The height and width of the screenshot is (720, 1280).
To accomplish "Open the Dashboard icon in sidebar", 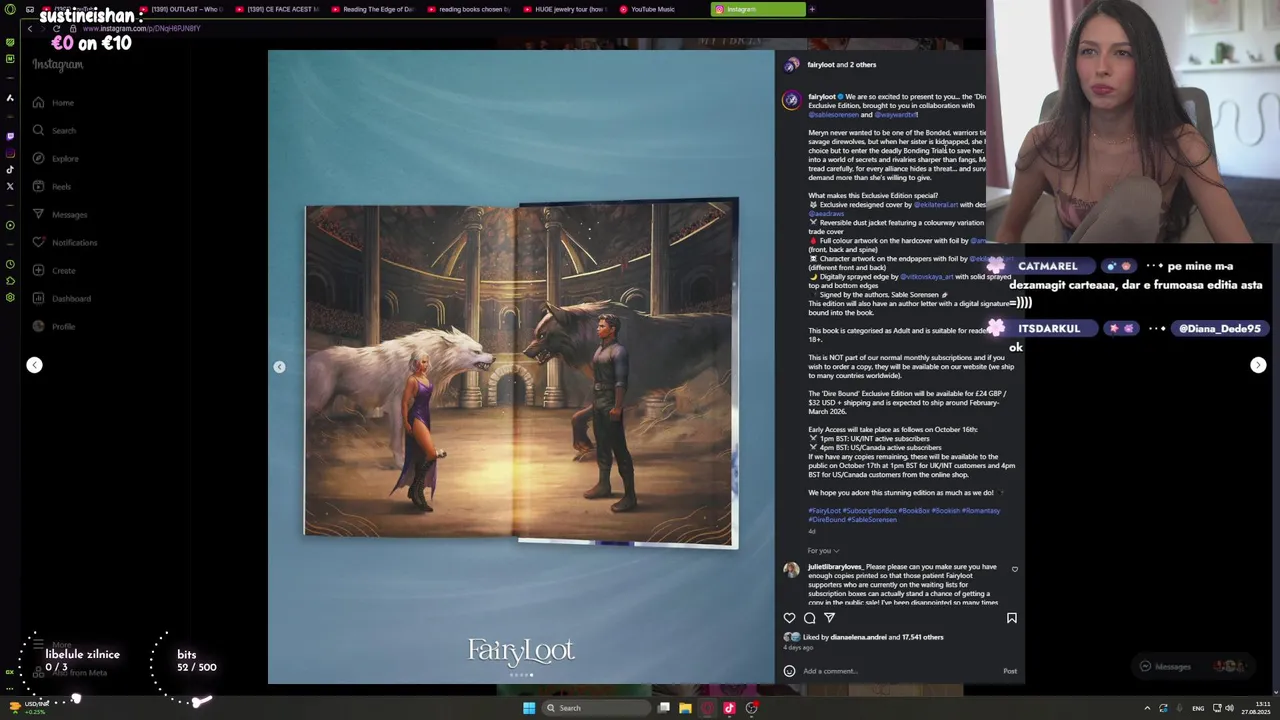I will pyautogui.click(x=38, y=299).
